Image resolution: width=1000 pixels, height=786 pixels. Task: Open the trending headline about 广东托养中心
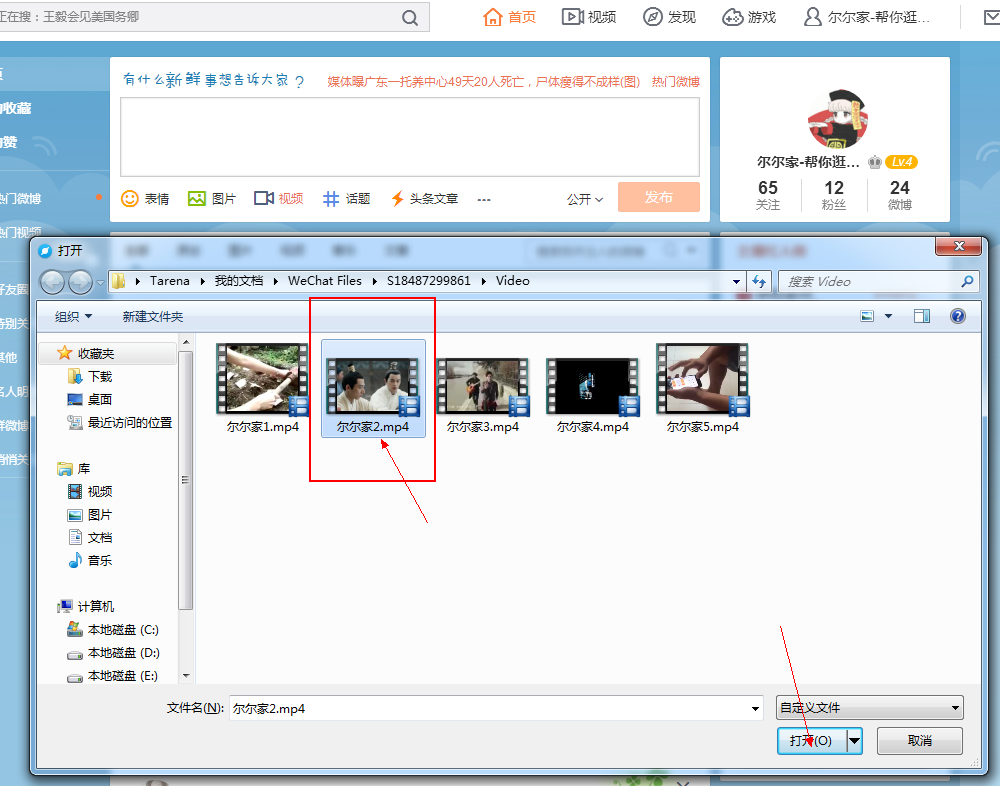483,82
